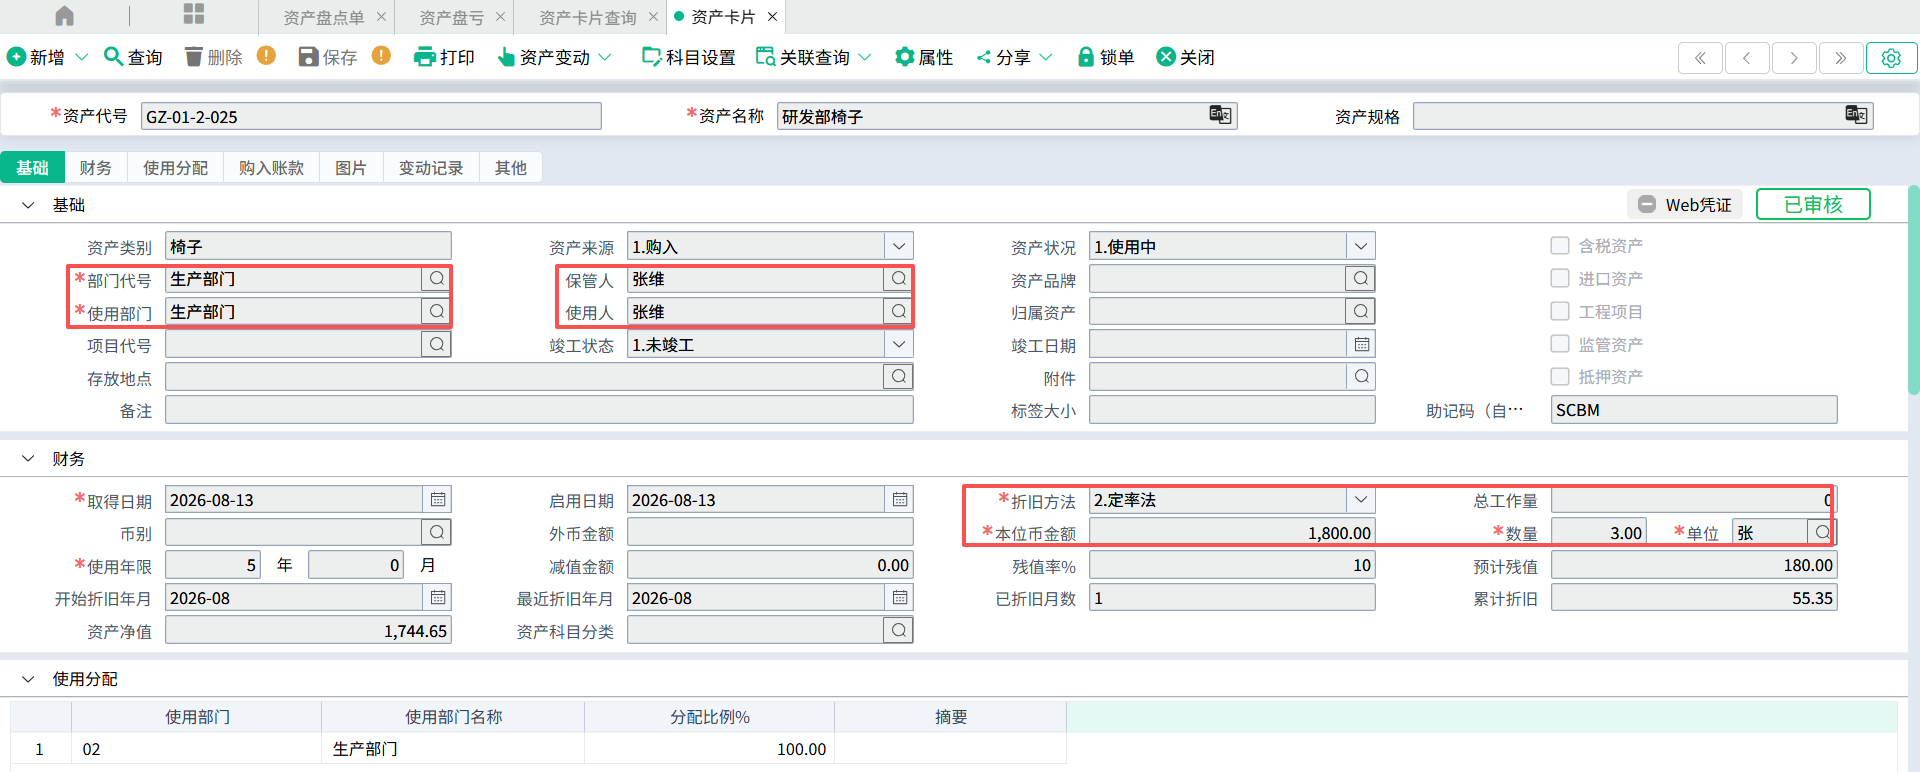Click translate icon in 资产规格 field
This screenshot has width=1920, height=772.
click(x=1856, y=114)
